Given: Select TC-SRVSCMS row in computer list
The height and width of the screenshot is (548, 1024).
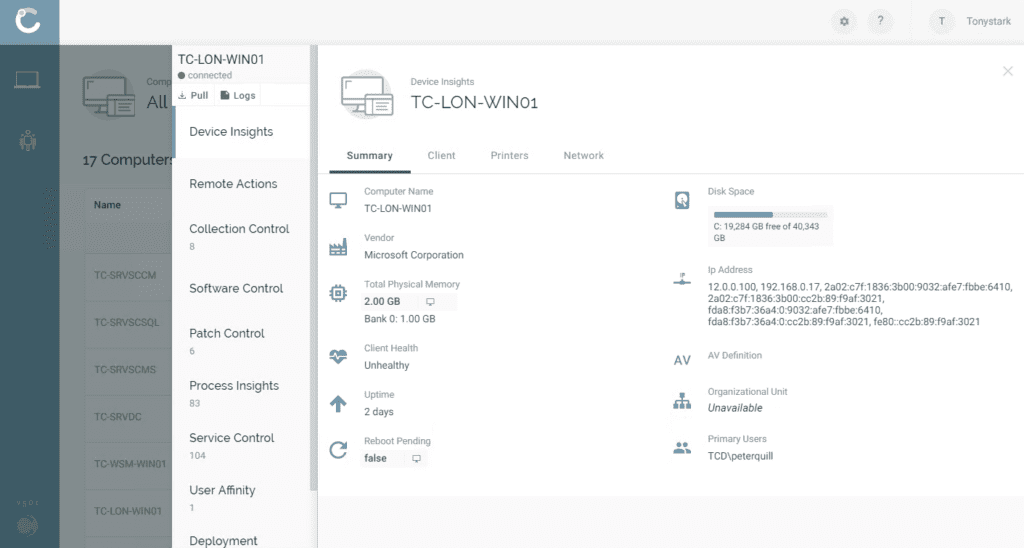Looking at the screenshot, I should coord(129,370).
